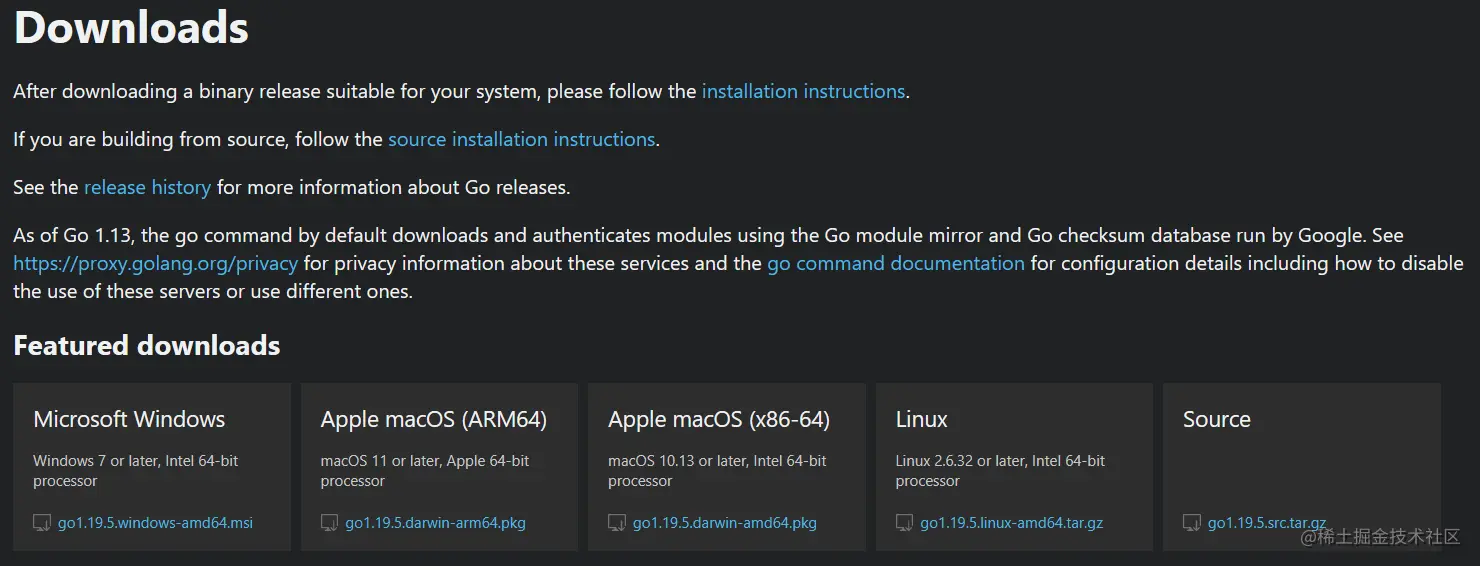Image resolution: width=1480 pixels, height=566 pixels.
Task: Click download icon beside go1.19.5.darwin-amd64.pkg
Action: (617, 523)
